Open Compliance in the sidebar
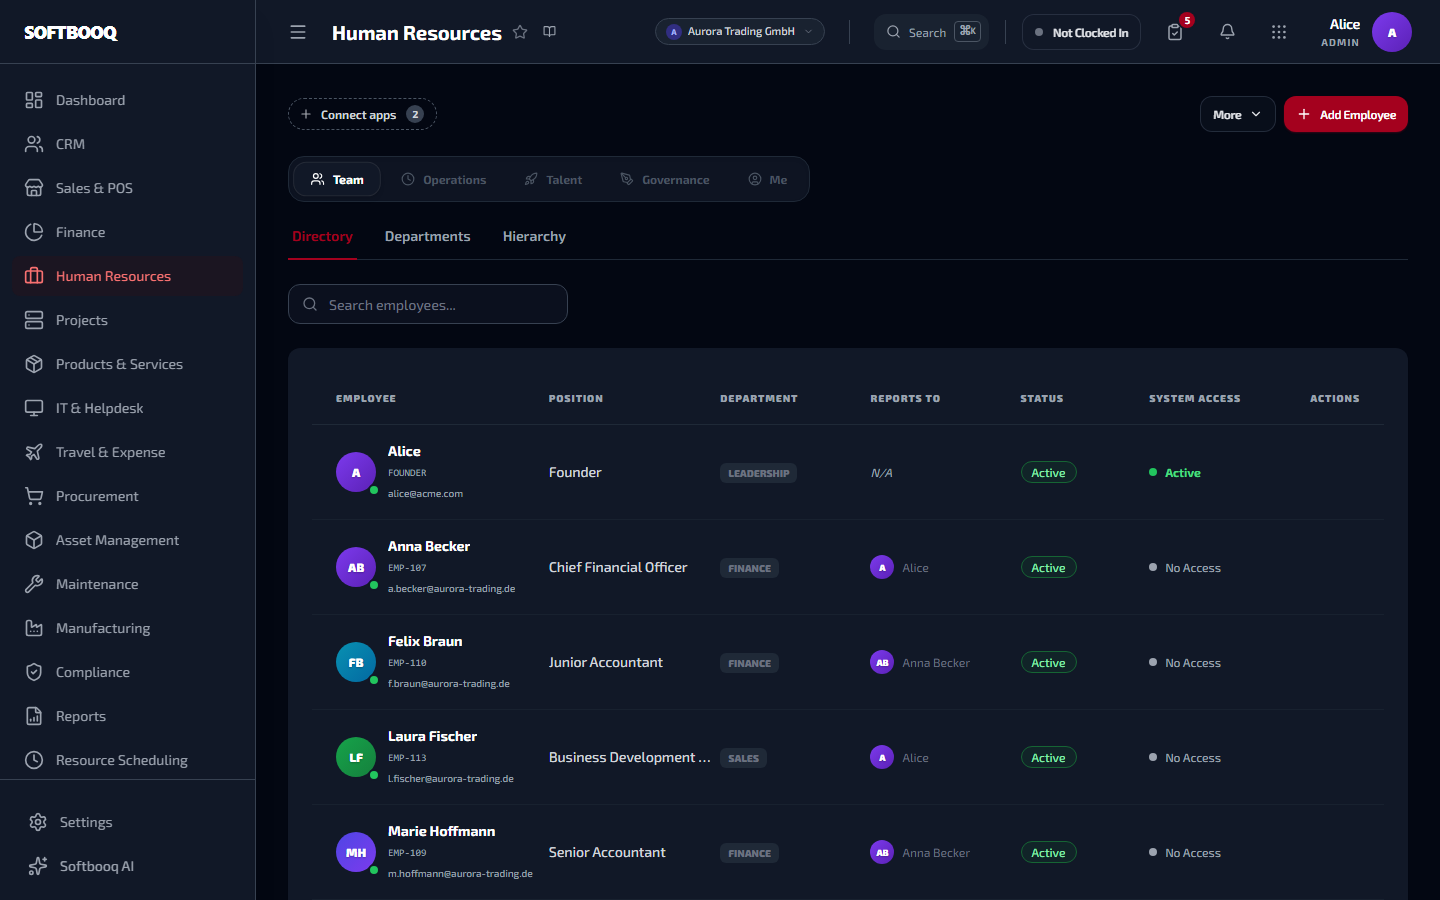 (x=128, y=672)
